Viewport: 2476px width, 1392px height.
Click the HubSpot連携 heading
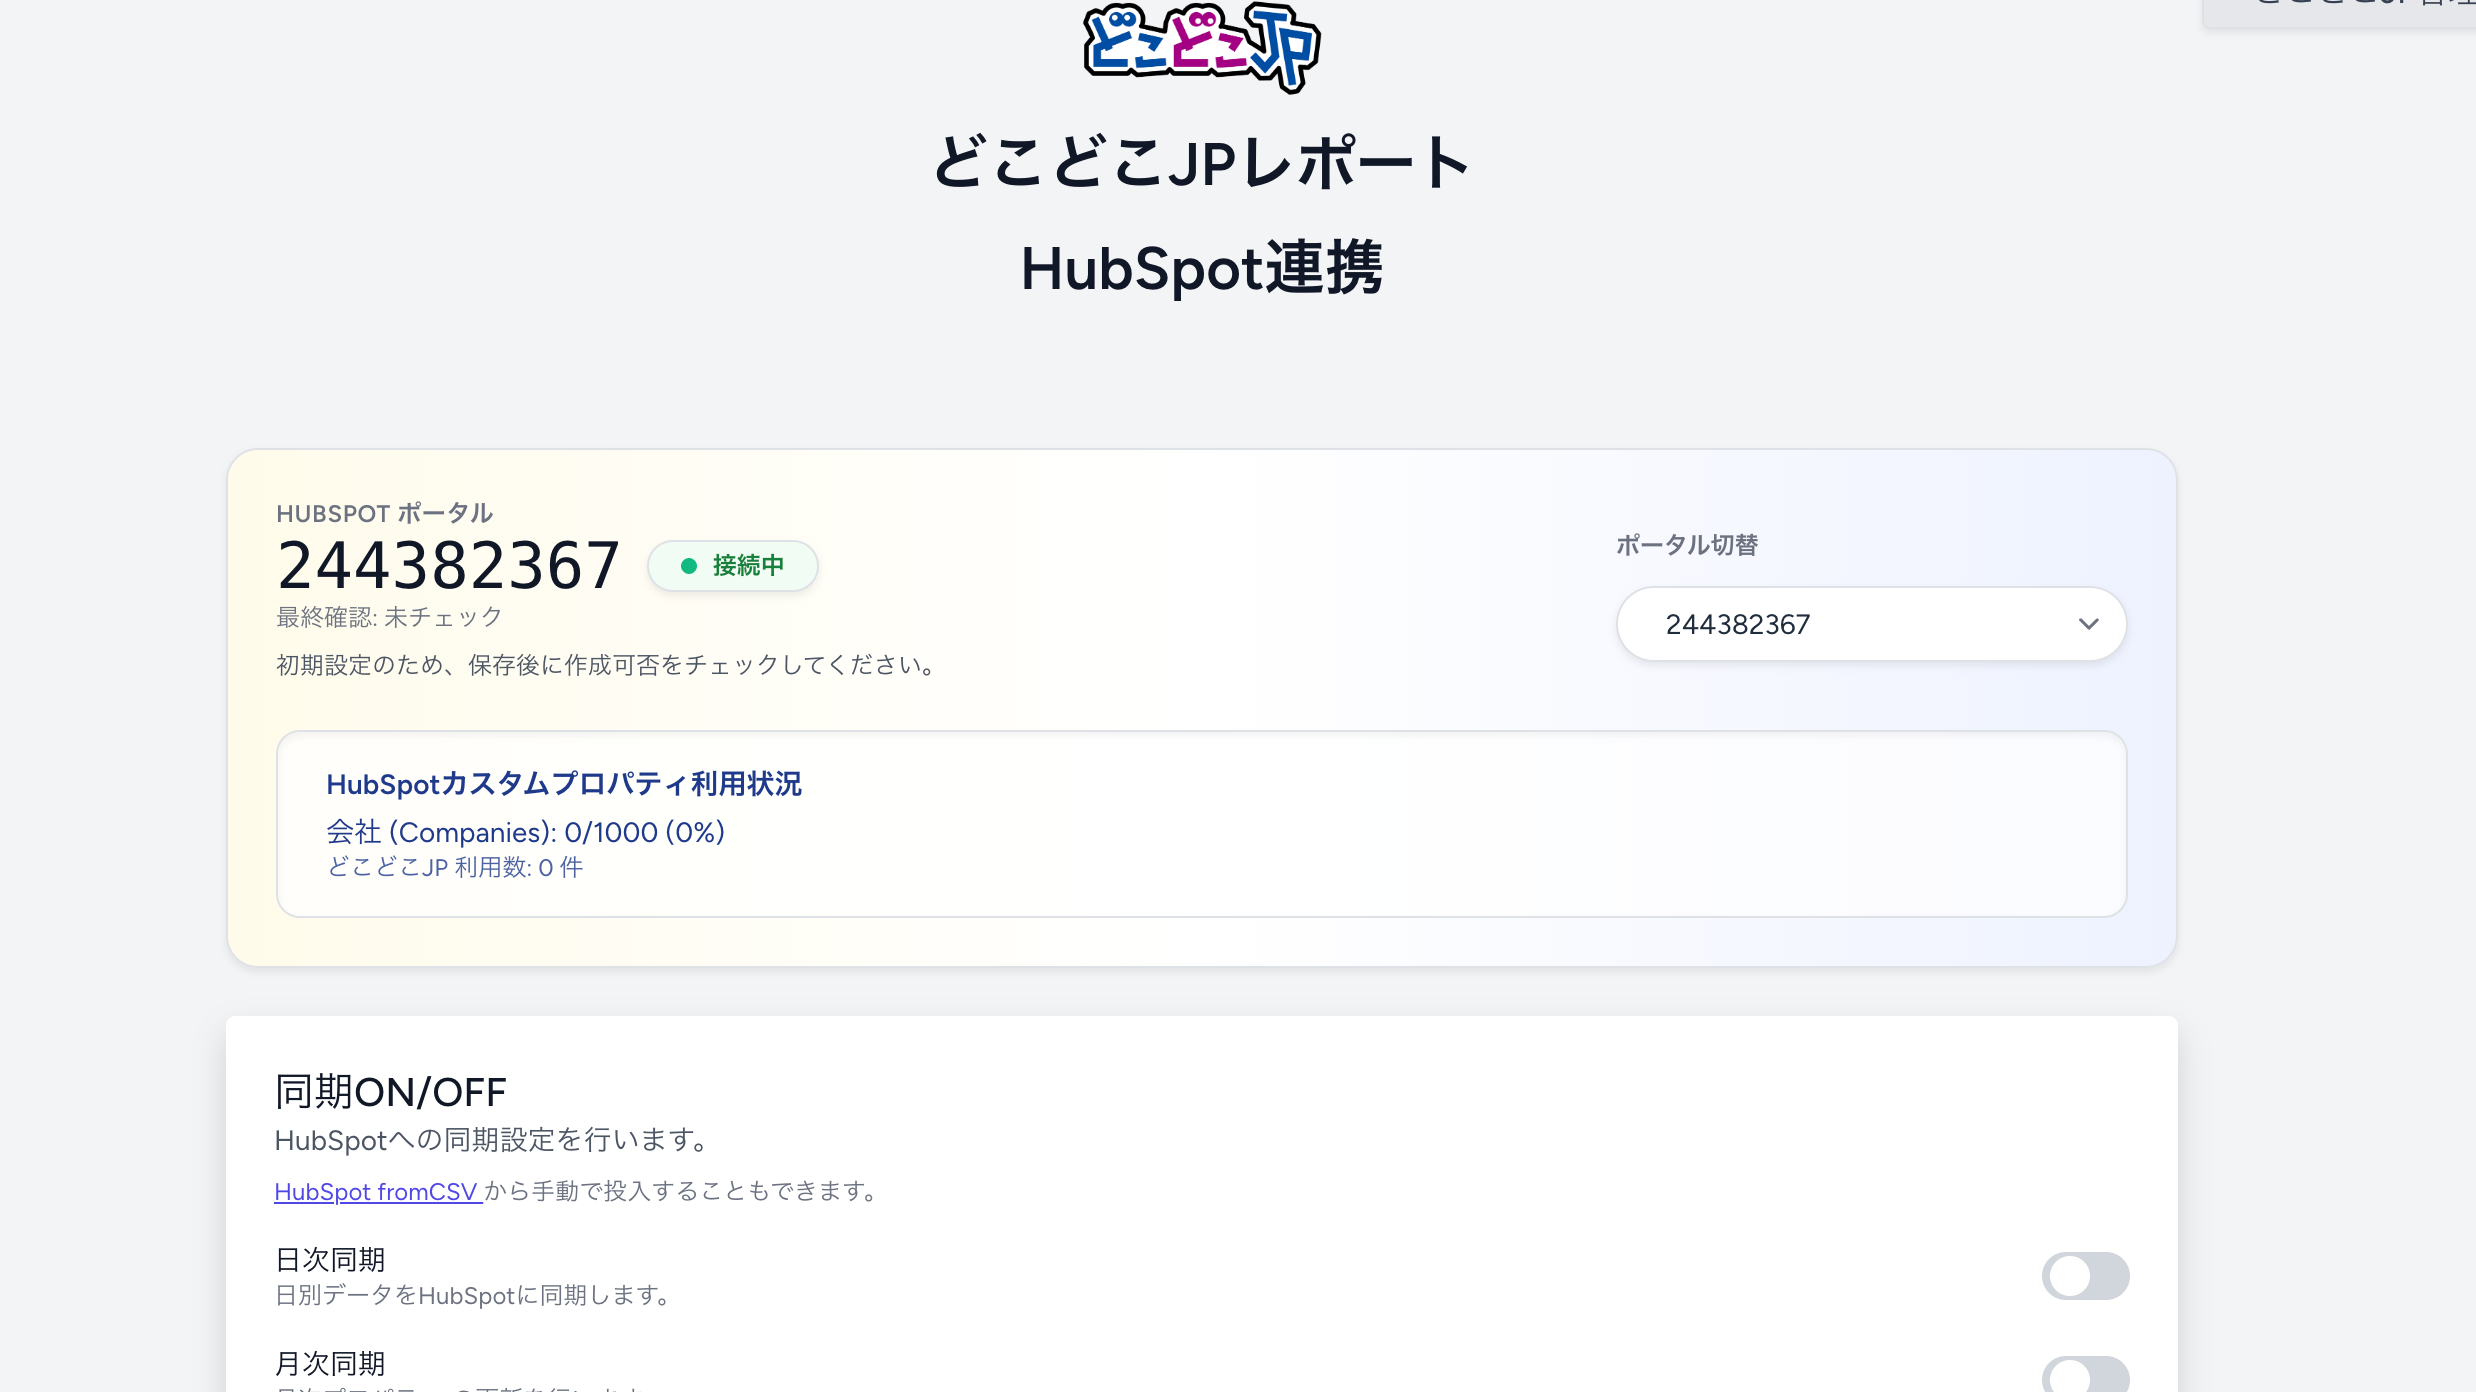point(1202,268)
